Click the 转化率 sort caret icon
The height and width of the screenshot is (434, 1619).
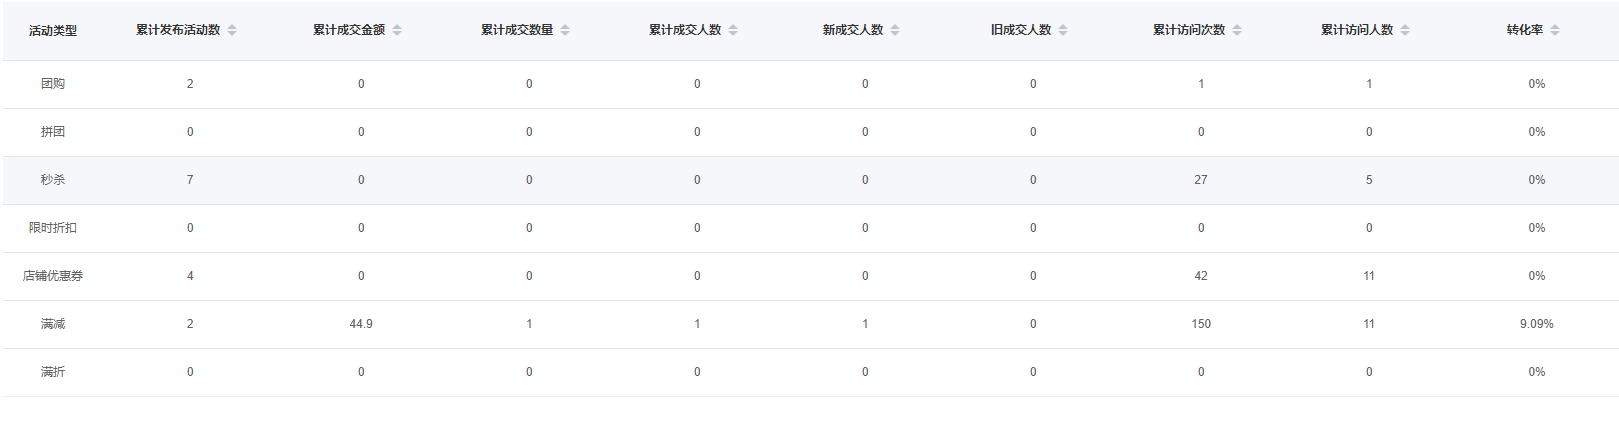coord(1555,30)
